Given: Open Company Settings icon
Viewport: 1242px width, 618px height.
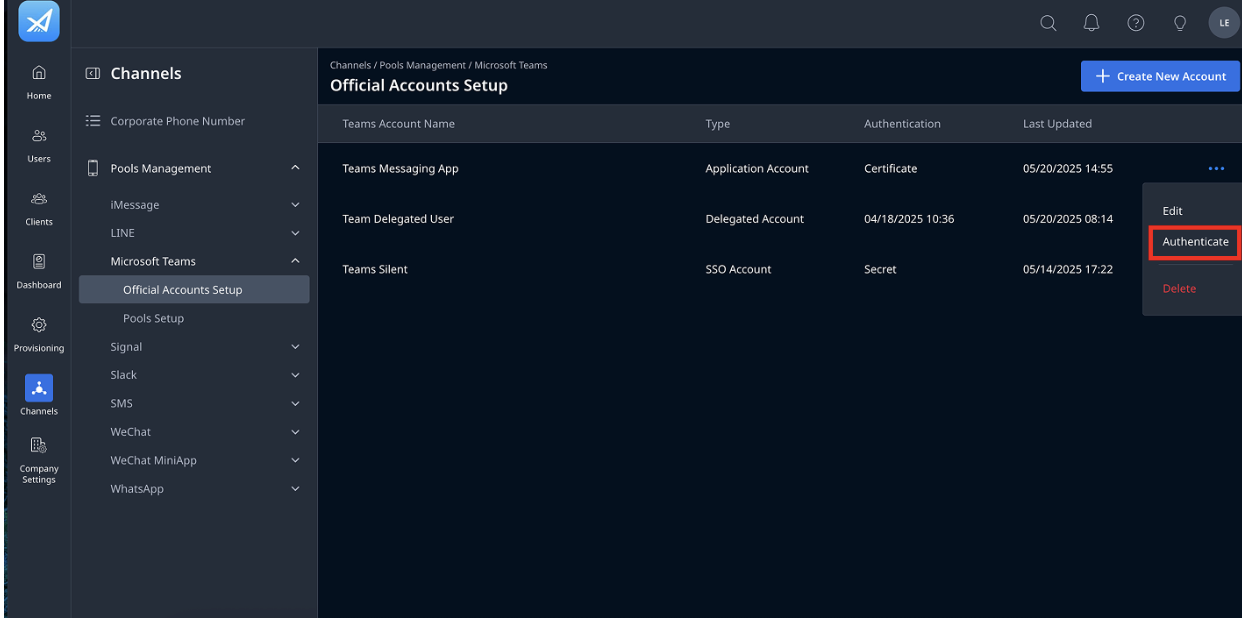Looking at the screenshot, I should point(39,445).
